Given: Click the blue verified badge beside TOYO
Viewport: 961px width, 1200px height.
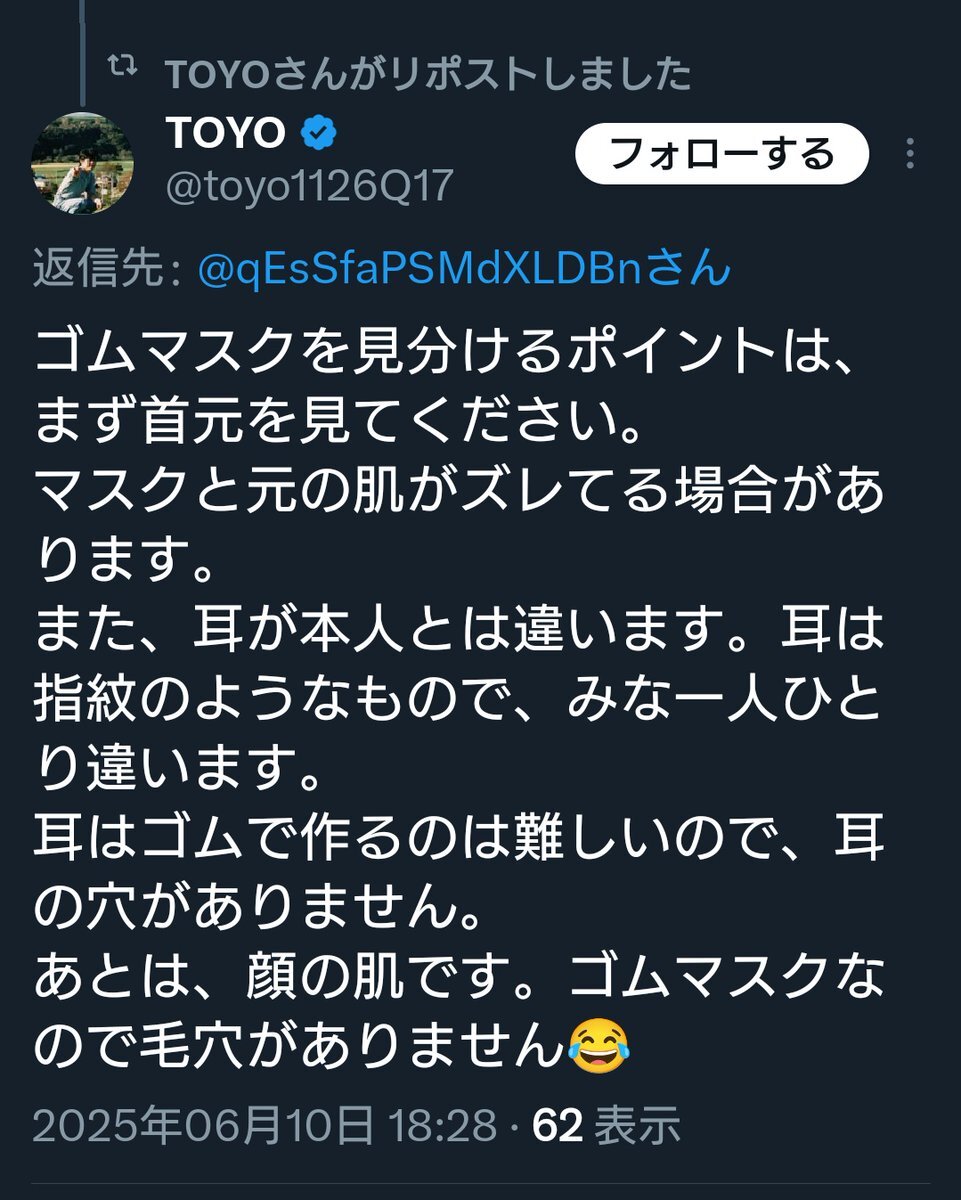Looking at the screenshot, I should tap(319, 132).
